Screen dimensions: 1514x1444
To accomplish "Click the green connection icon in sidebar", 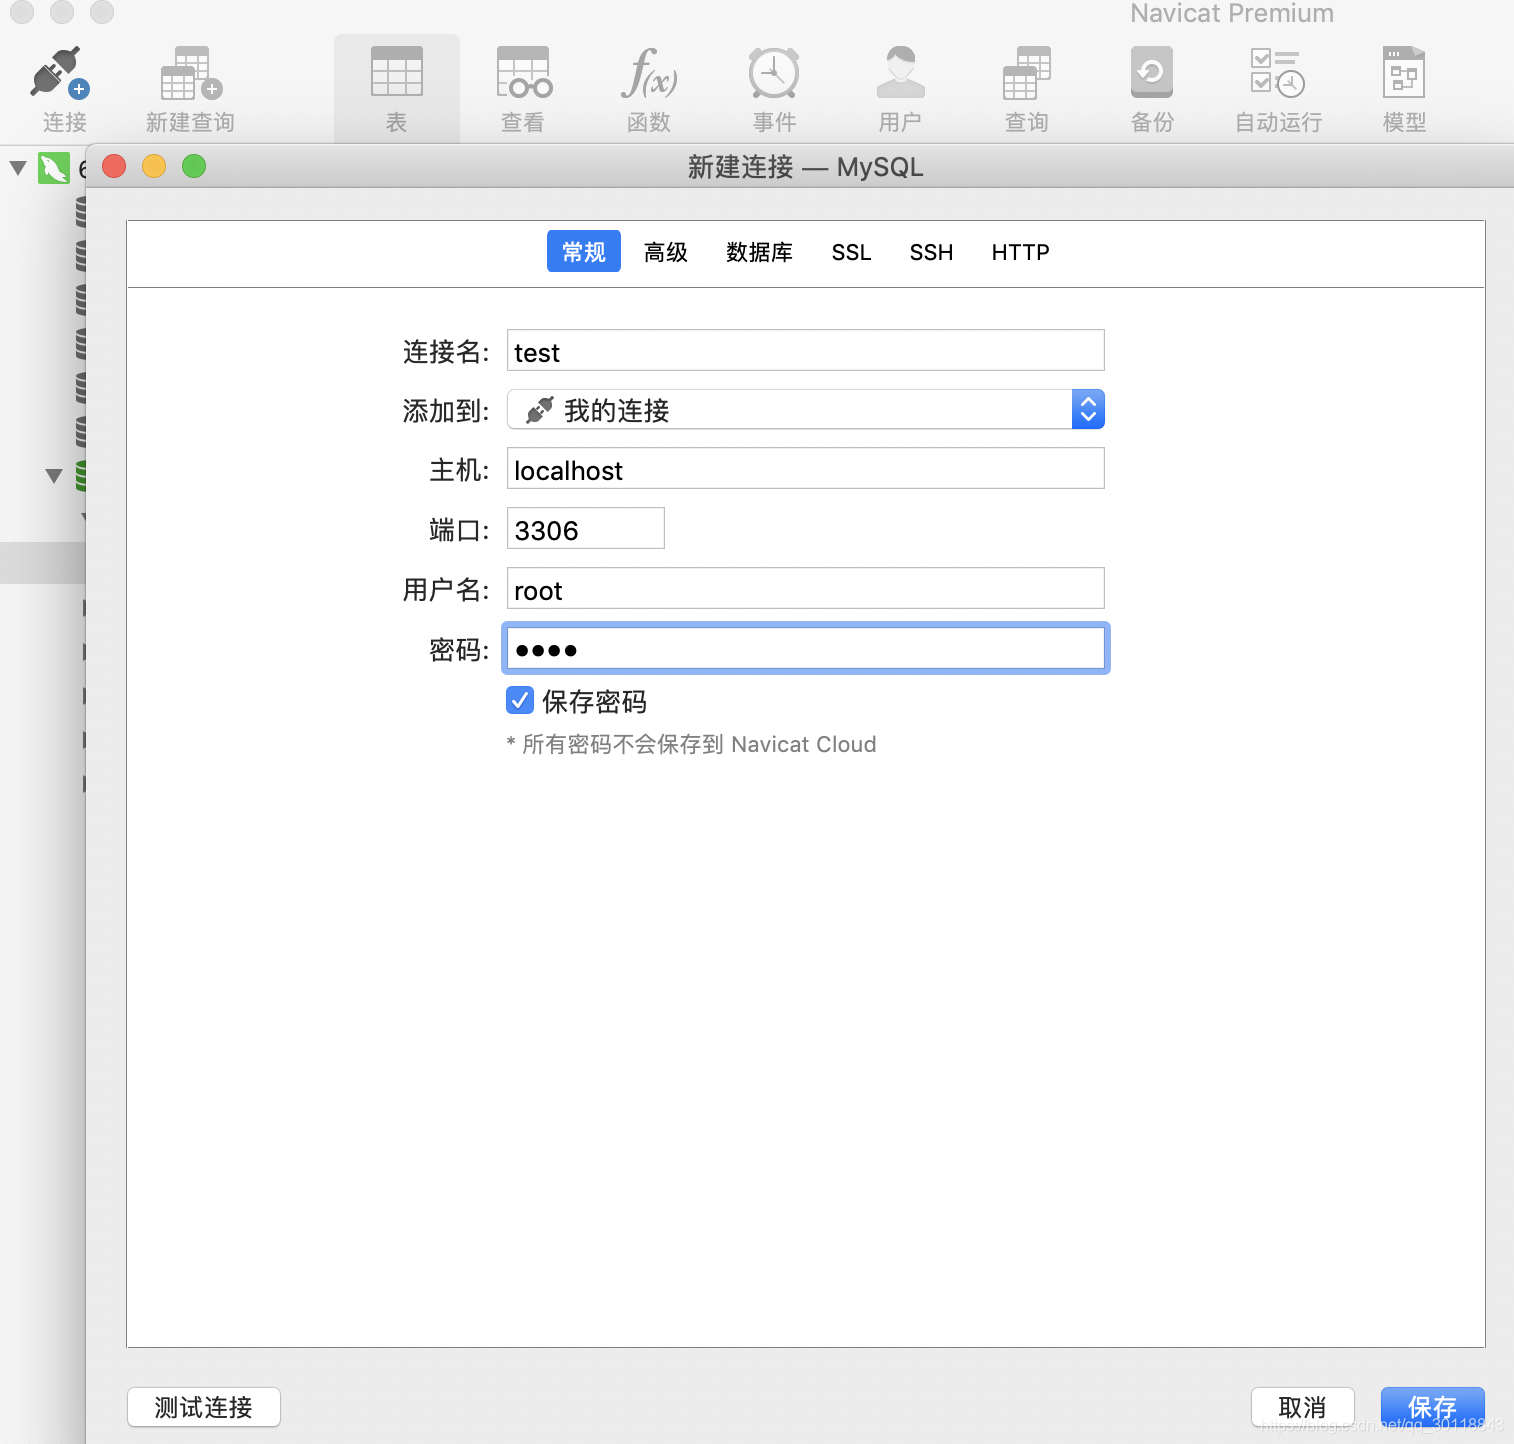I will 54,167.
